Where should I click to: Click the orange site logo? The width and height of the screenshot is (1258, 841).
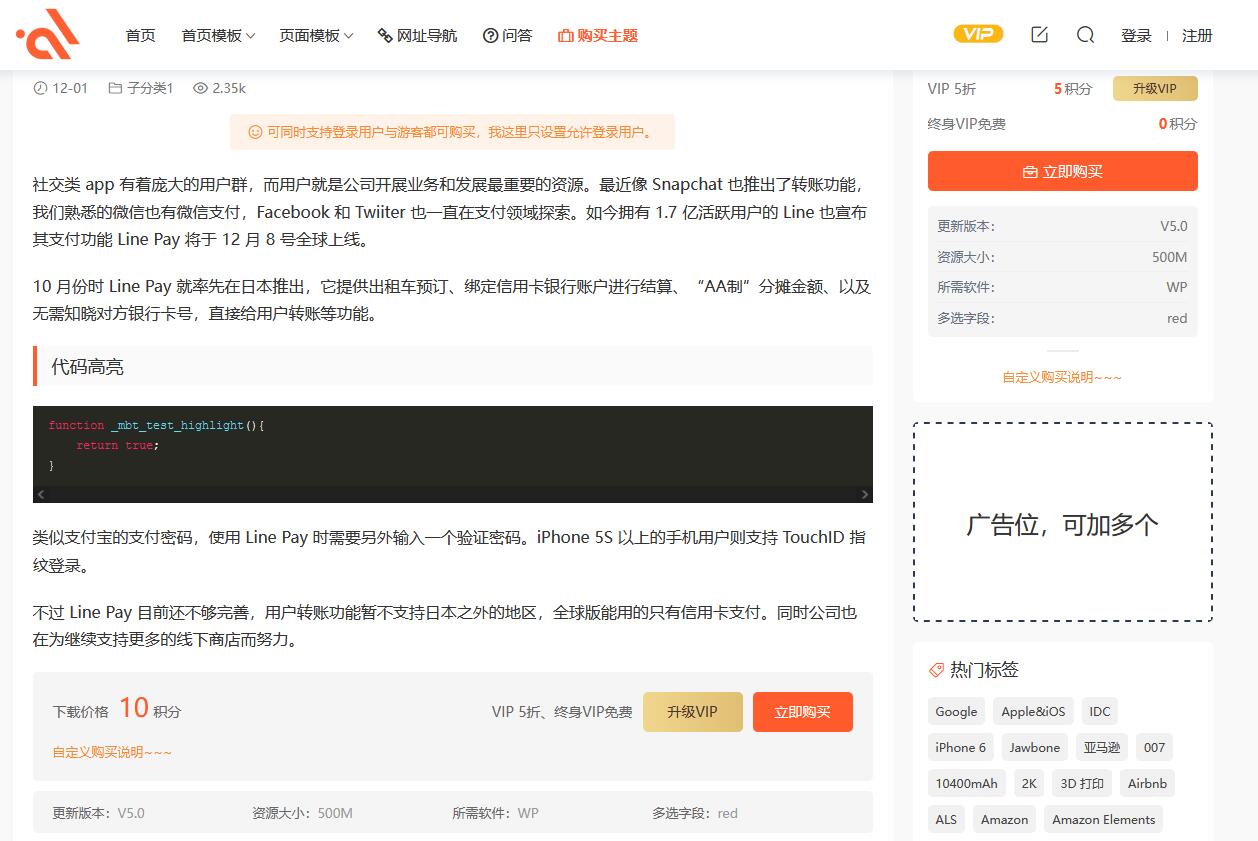[x=48, y=35]
